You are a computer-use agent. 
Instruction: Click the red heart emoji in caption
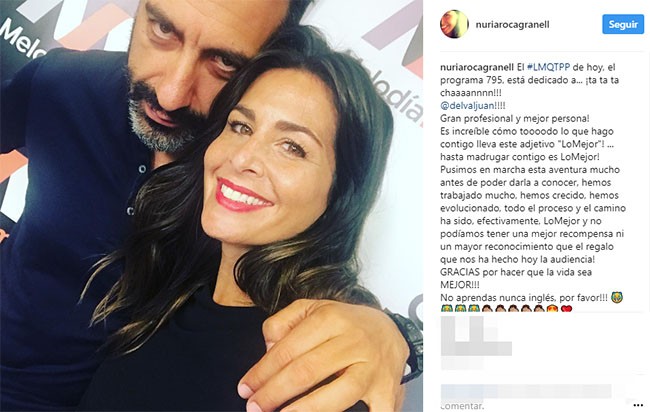point(566,308)
